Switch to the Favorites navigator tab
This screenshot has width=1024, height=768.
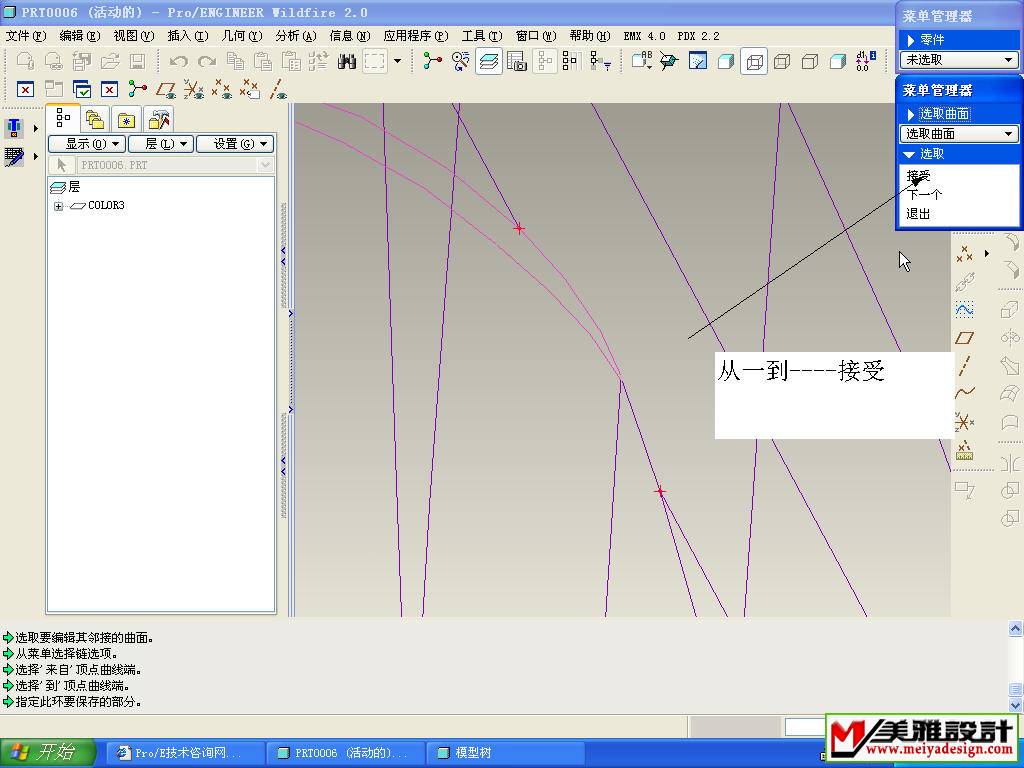pyautogui.click(x=126, y=120)
